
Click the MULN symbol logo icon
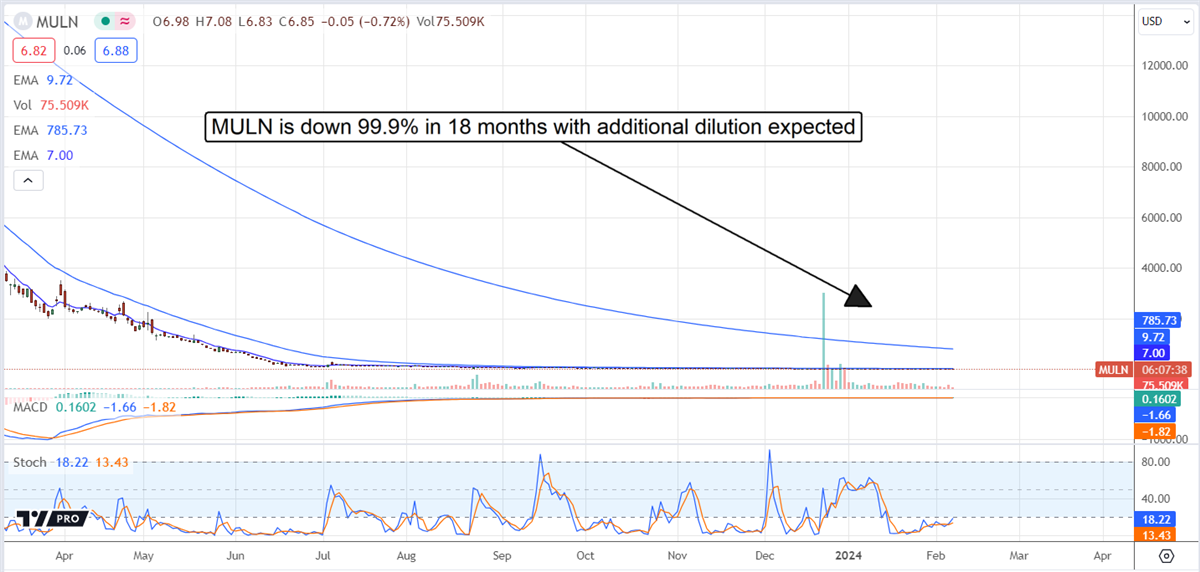pyautogui.click(x=23, y=21)
